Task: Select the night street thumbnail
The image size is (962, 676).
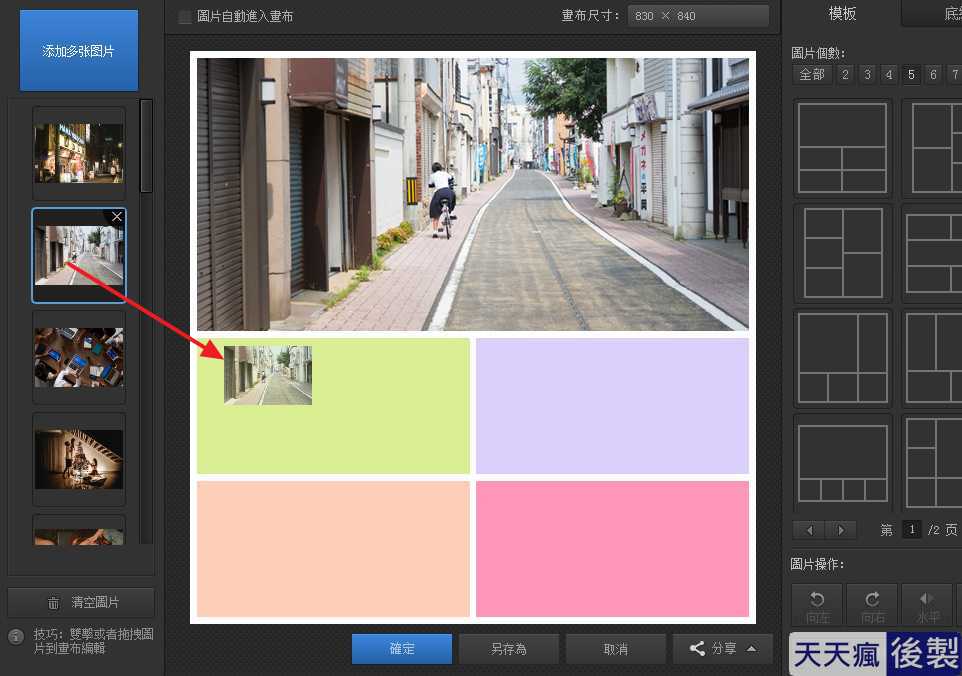Action: click(79, 153)
